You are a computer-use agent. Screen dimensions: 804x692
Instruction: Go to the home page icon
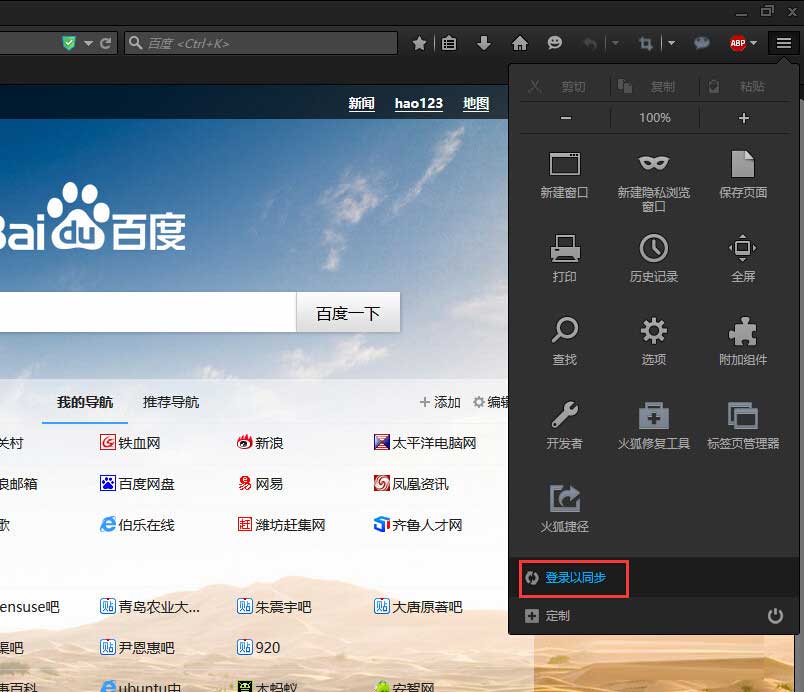[519, 43]
